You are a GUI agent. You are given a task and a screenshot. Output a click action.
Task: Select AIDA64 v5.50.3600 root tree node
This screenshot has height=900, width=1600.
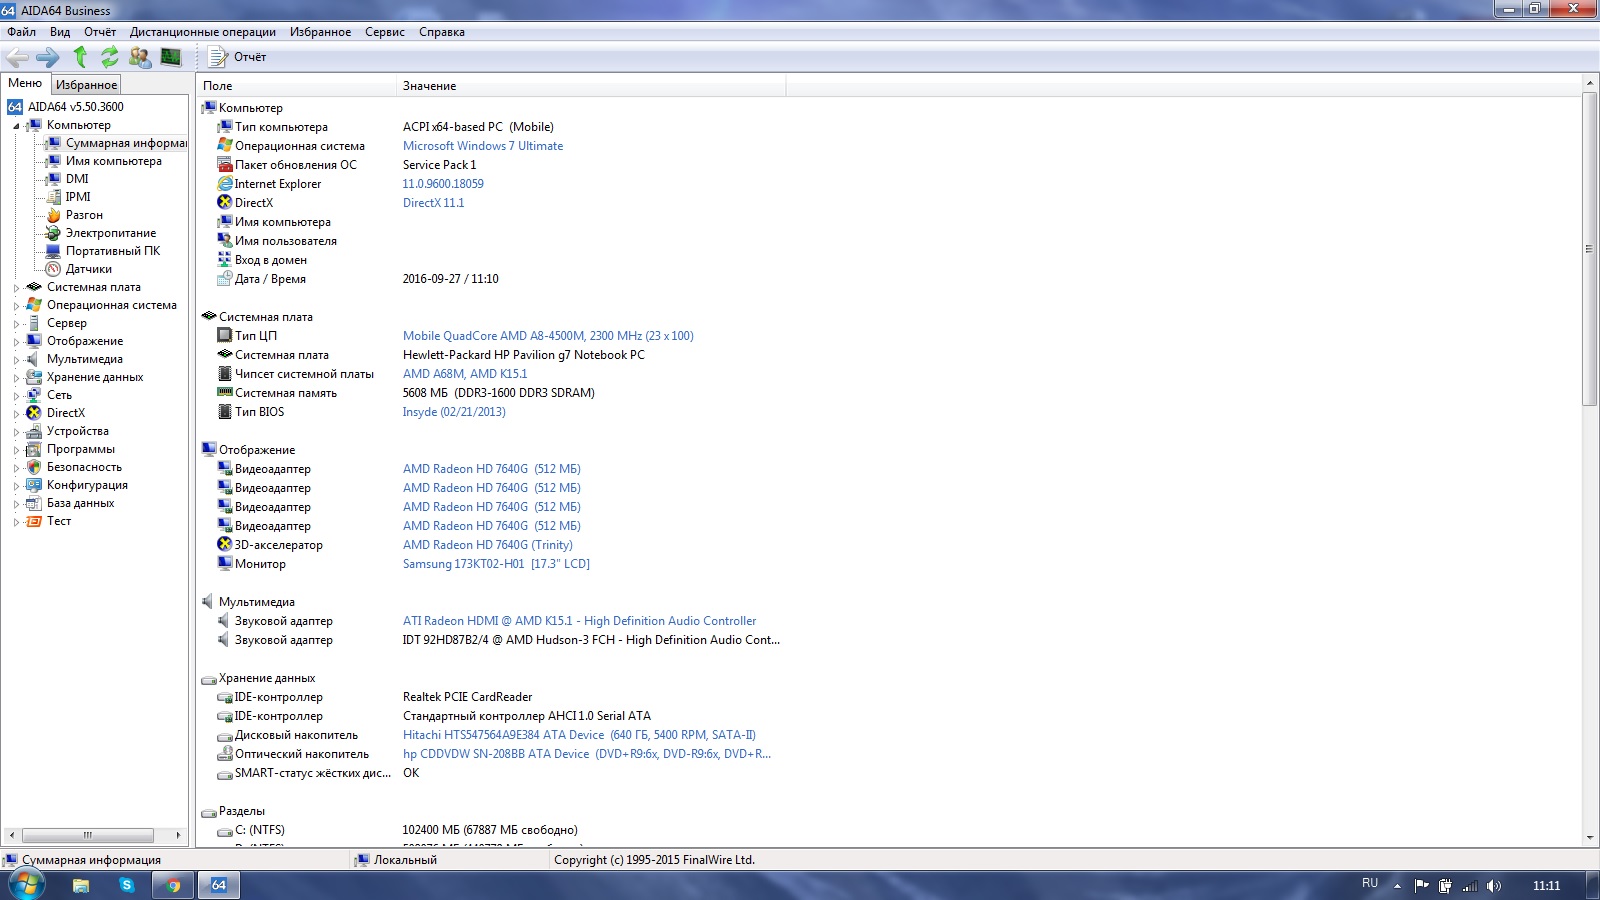tap(76, 107)
